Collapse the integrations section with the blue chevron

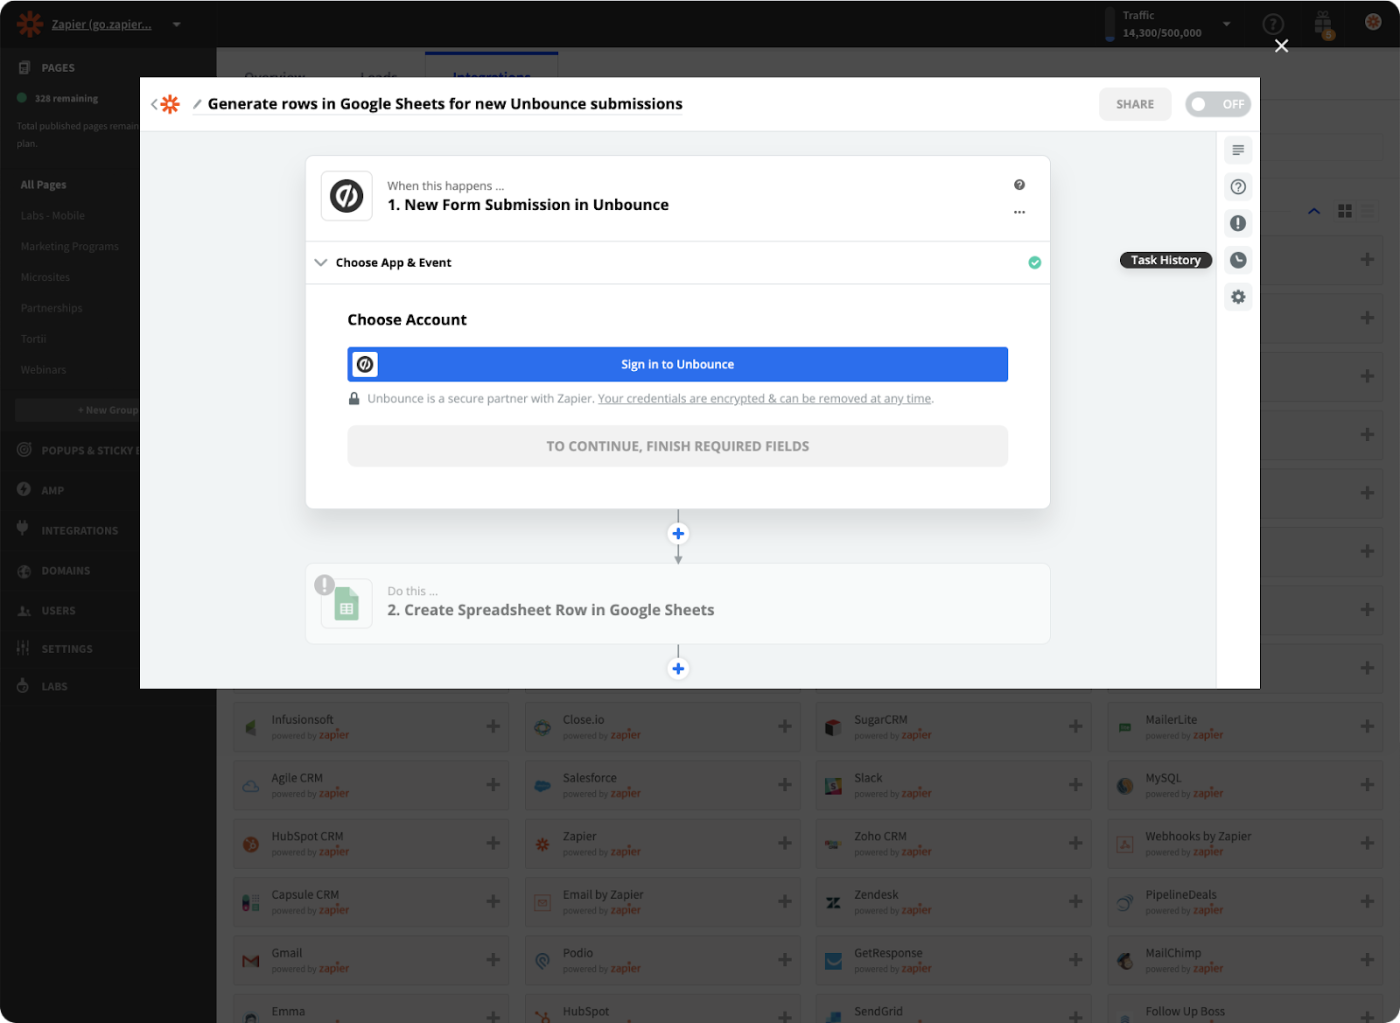(1314, 211)
